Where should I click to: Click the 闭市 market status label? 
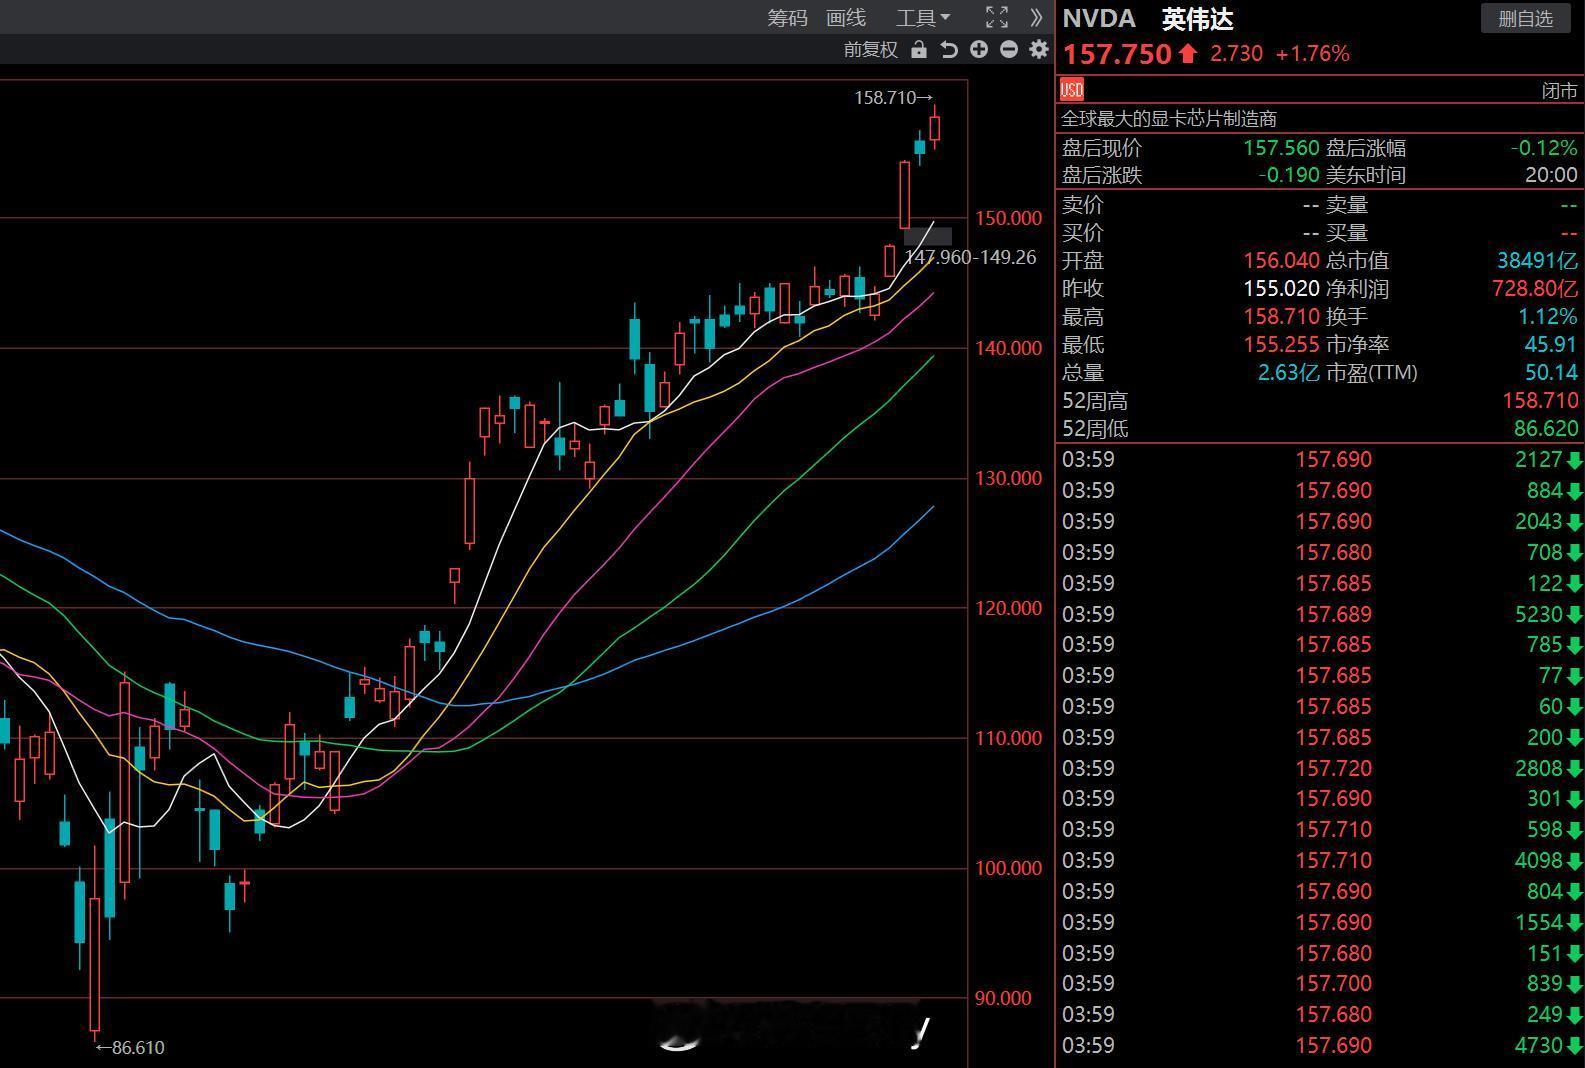tap(1560, 90)
